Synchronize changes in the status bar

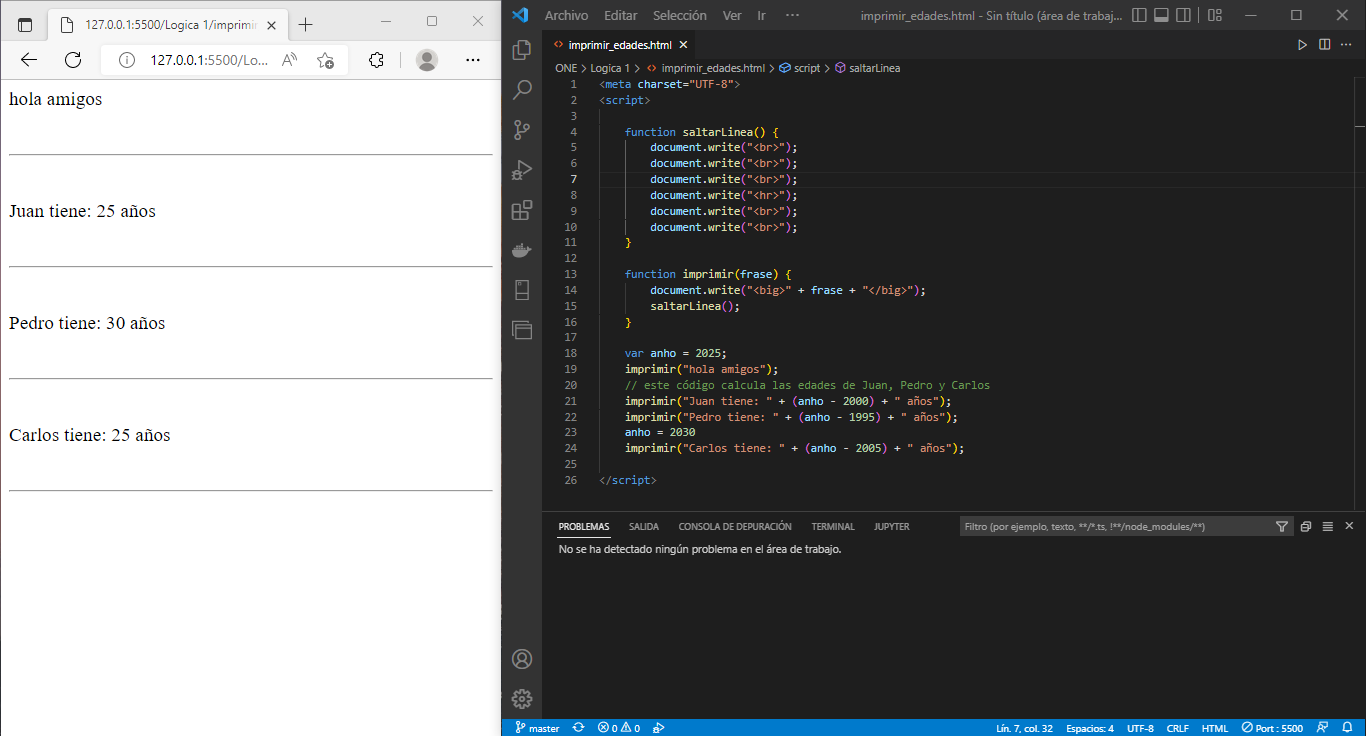tap(578, 728)
